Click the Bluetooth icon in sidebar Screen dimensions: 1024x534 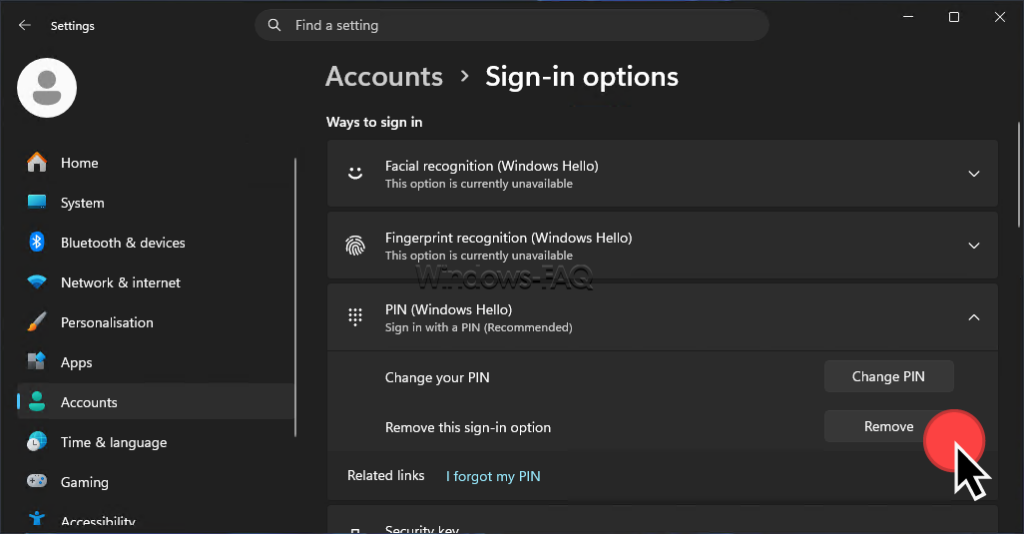coord(37,242)
